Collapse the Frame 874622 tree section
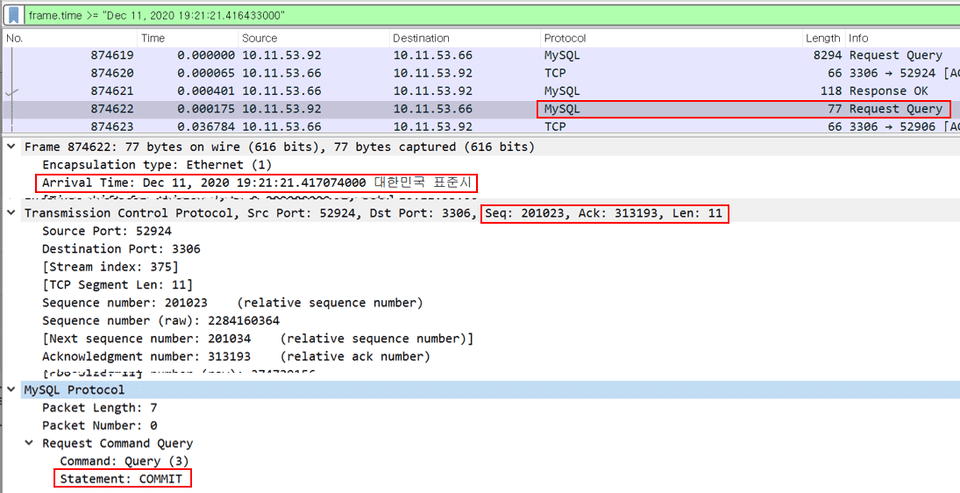The image size is (960, 493). tap(11, 147)
